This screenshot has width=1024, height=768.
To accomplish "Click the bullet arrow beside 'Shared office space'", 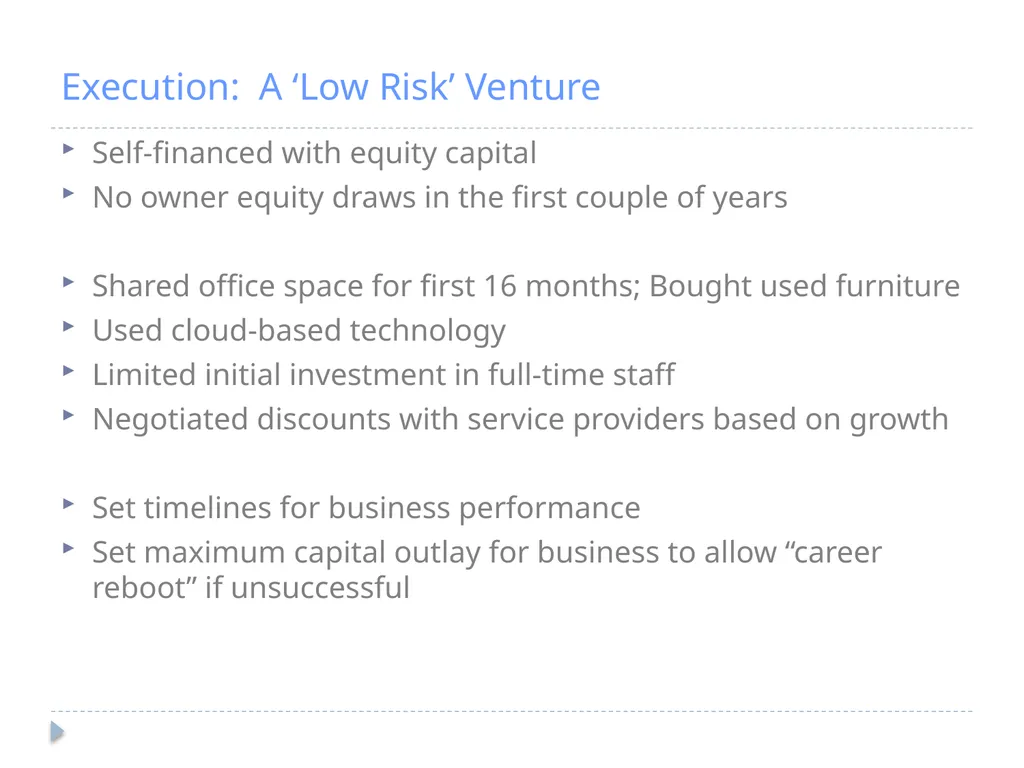I will [x=69, y=282].
